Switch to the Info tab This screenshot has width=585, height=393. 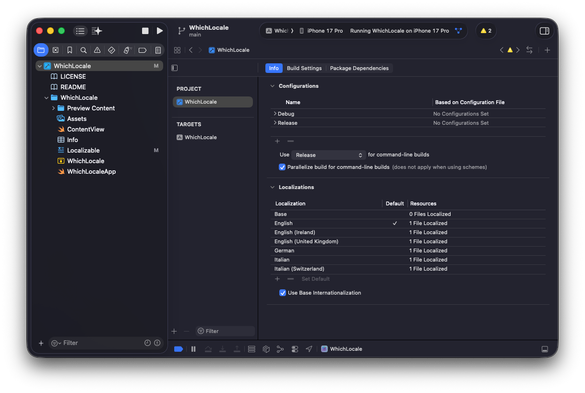pos(274,68)
